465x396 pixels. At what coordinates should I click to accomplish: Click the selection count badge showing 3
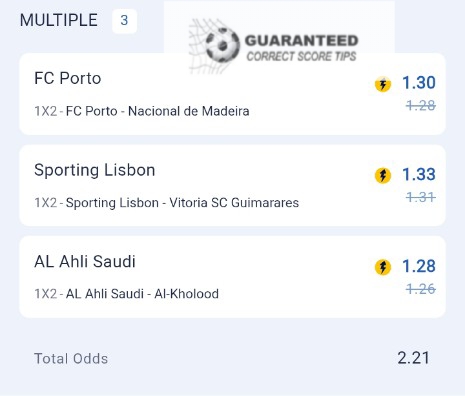tap(124, 21)
